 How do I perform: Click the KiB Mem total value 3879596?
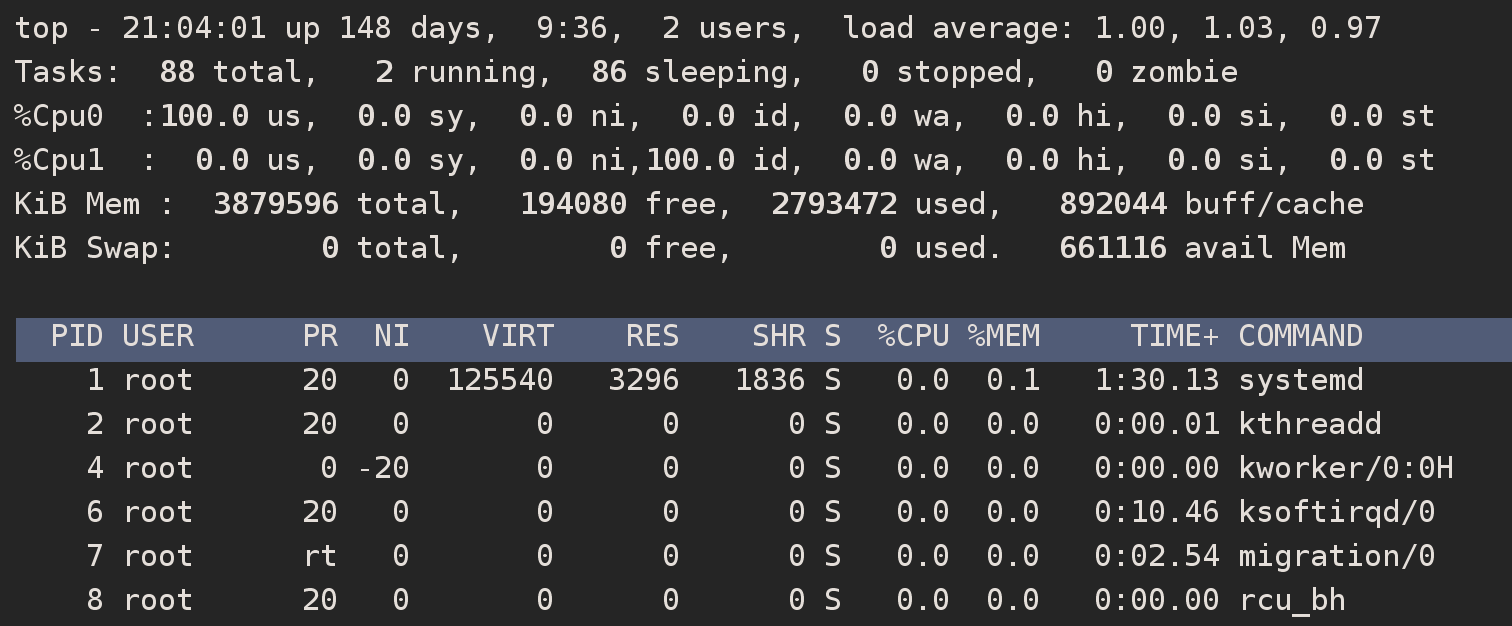tap(276, 204)
